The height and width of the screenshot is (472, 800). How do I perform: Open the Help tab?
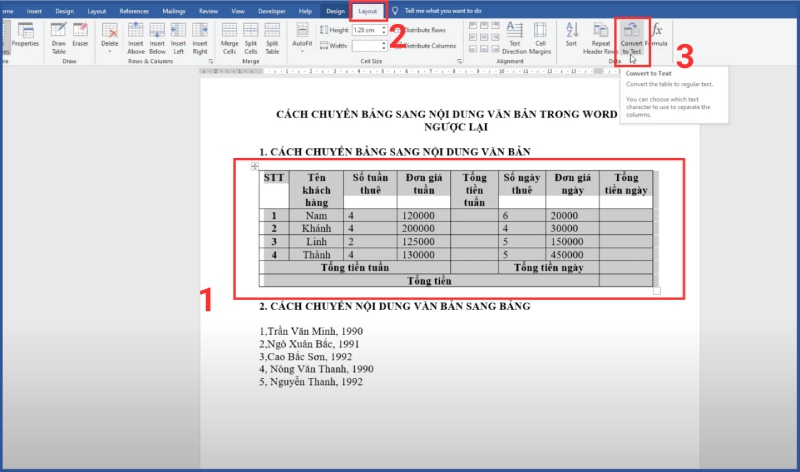click(x=305, y=11)
